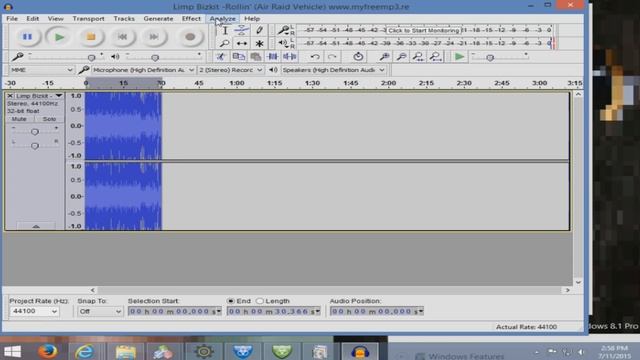Open the Effect menu
The image size is (640, 360).
(191, 19)
